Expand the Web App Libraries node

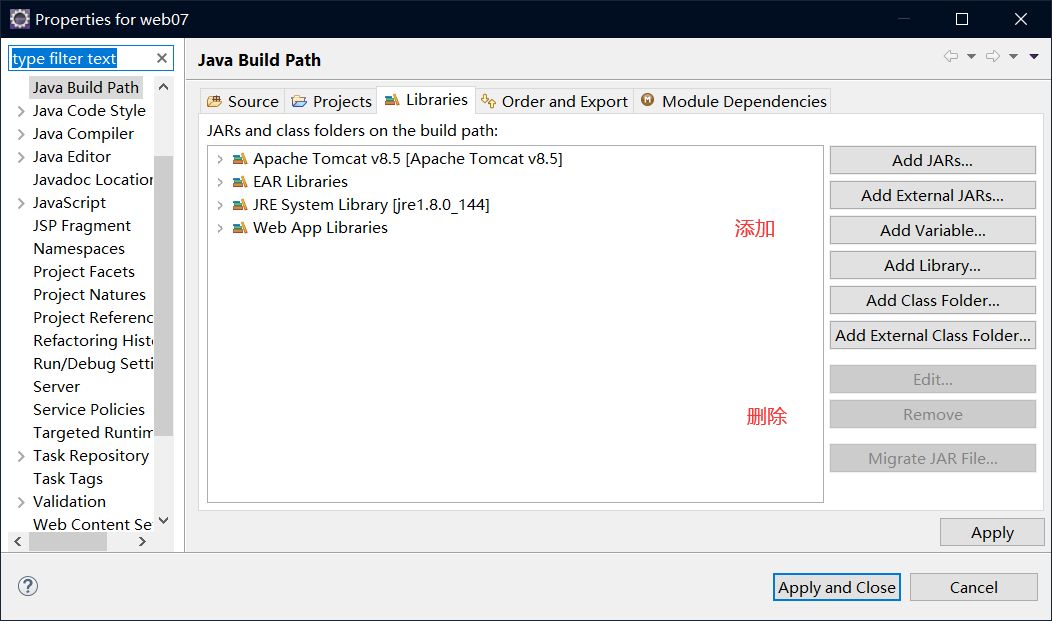[220, 228]
